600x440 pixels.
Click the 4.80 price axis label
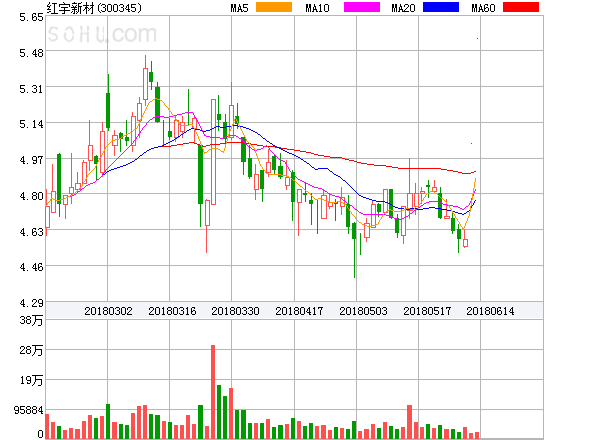click(31, 196)
